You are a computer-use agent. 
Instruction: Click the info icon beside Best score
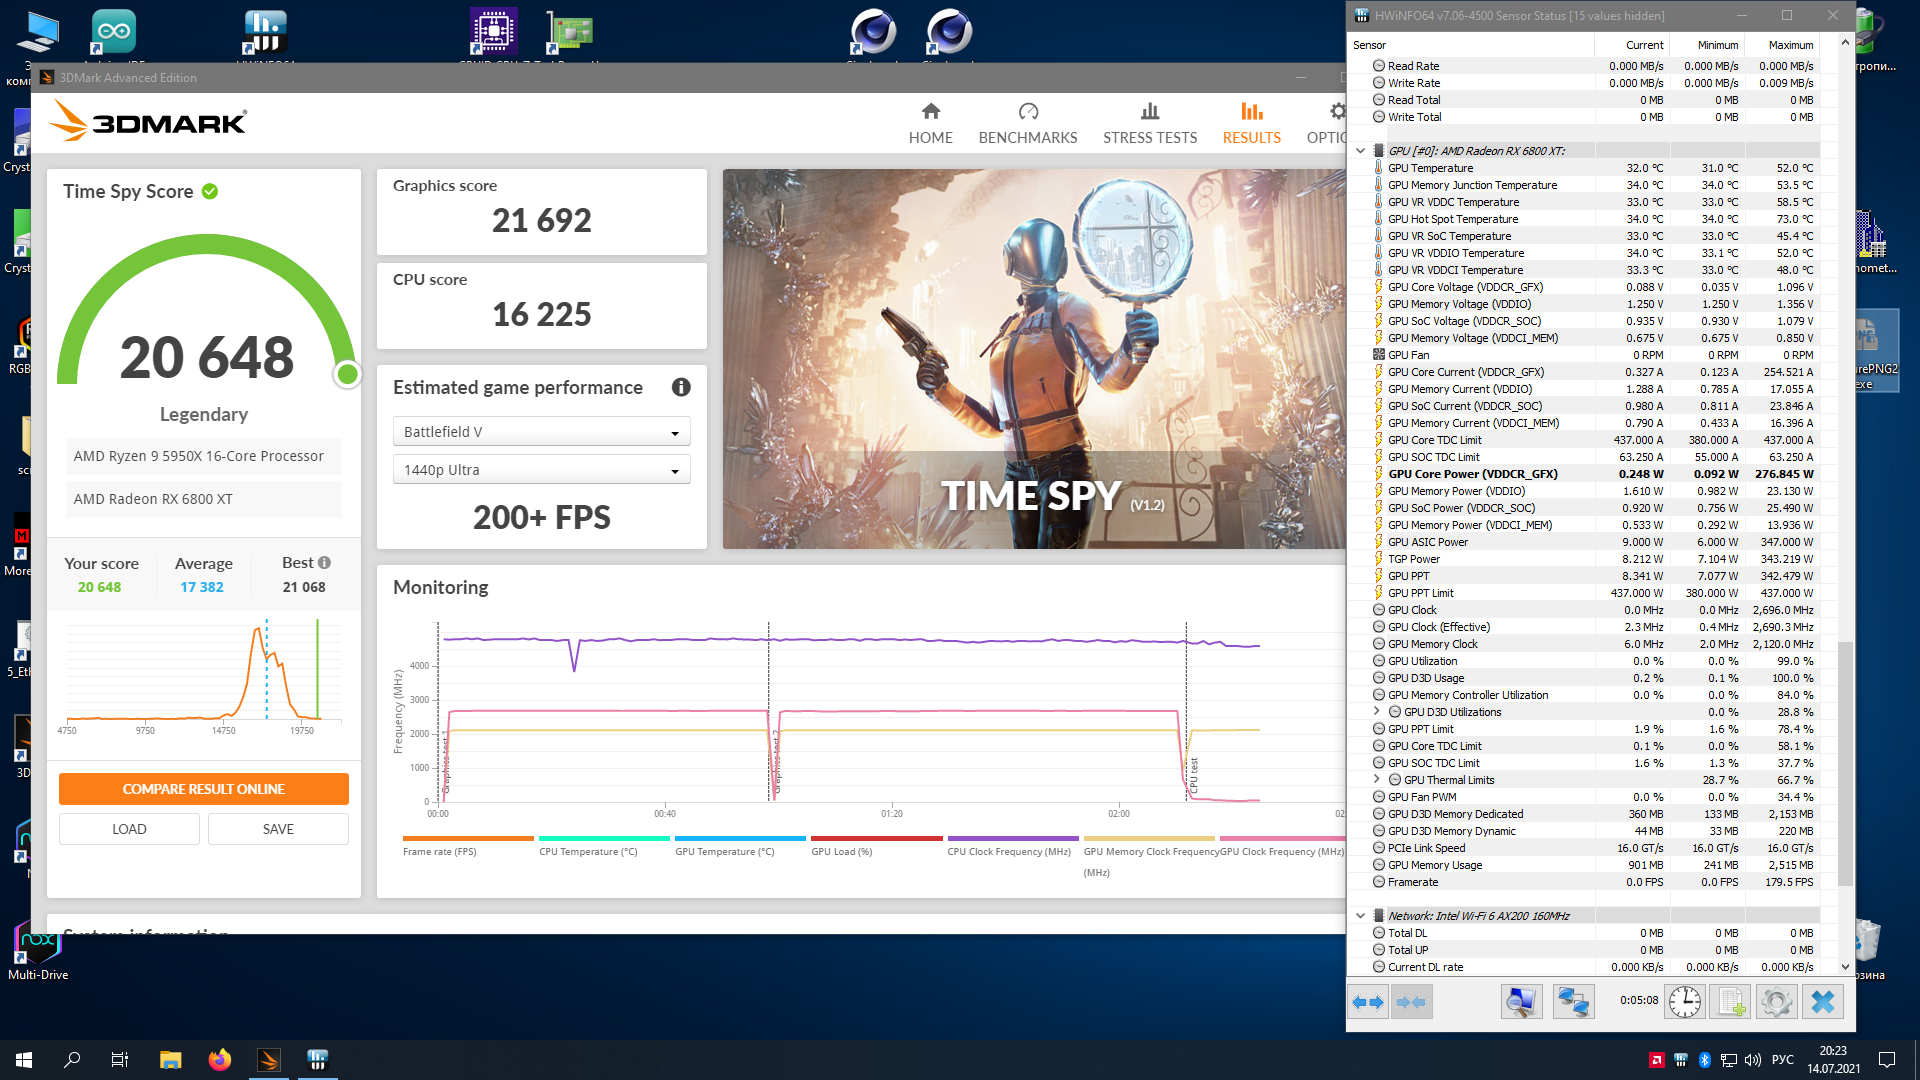(x=324, y=563)
